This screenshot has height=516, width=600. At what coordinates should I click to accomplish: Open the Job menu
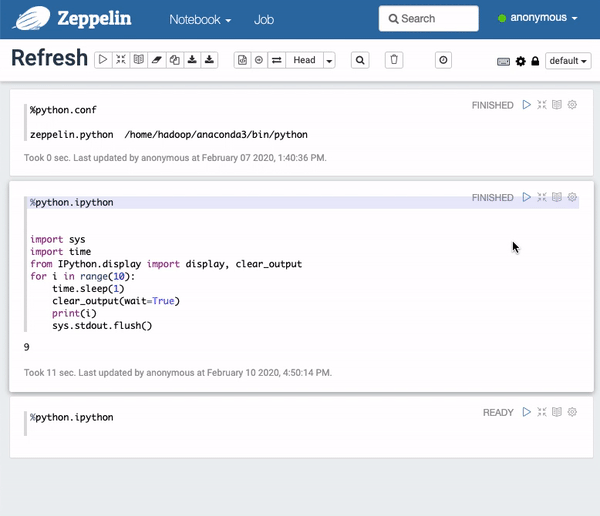click(x=264, y=20)
